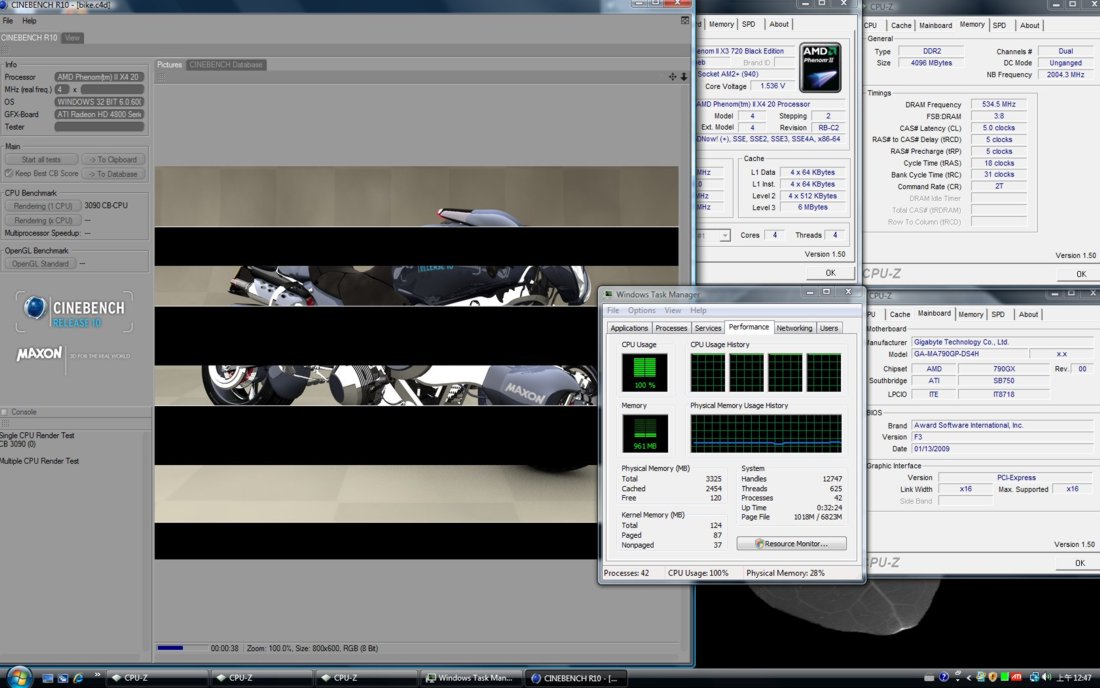Screen dimensions: 1100x688
Task: Click Rendering (x CPU) button
Action: tap(43, 220)
